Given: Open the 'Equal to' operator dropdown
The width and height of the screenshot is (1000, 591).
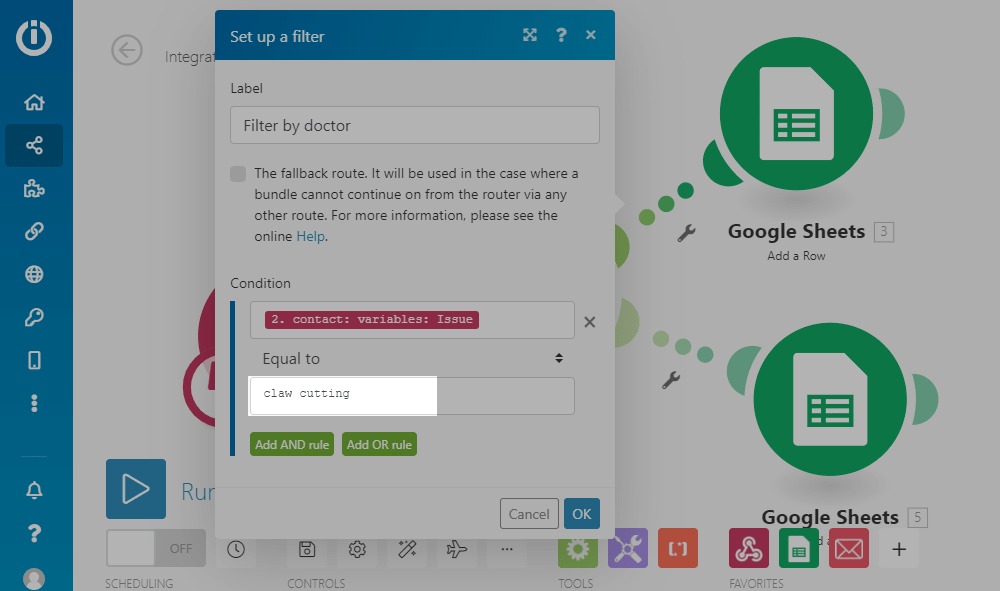Looking at the screenshot, I should point(413,358).
